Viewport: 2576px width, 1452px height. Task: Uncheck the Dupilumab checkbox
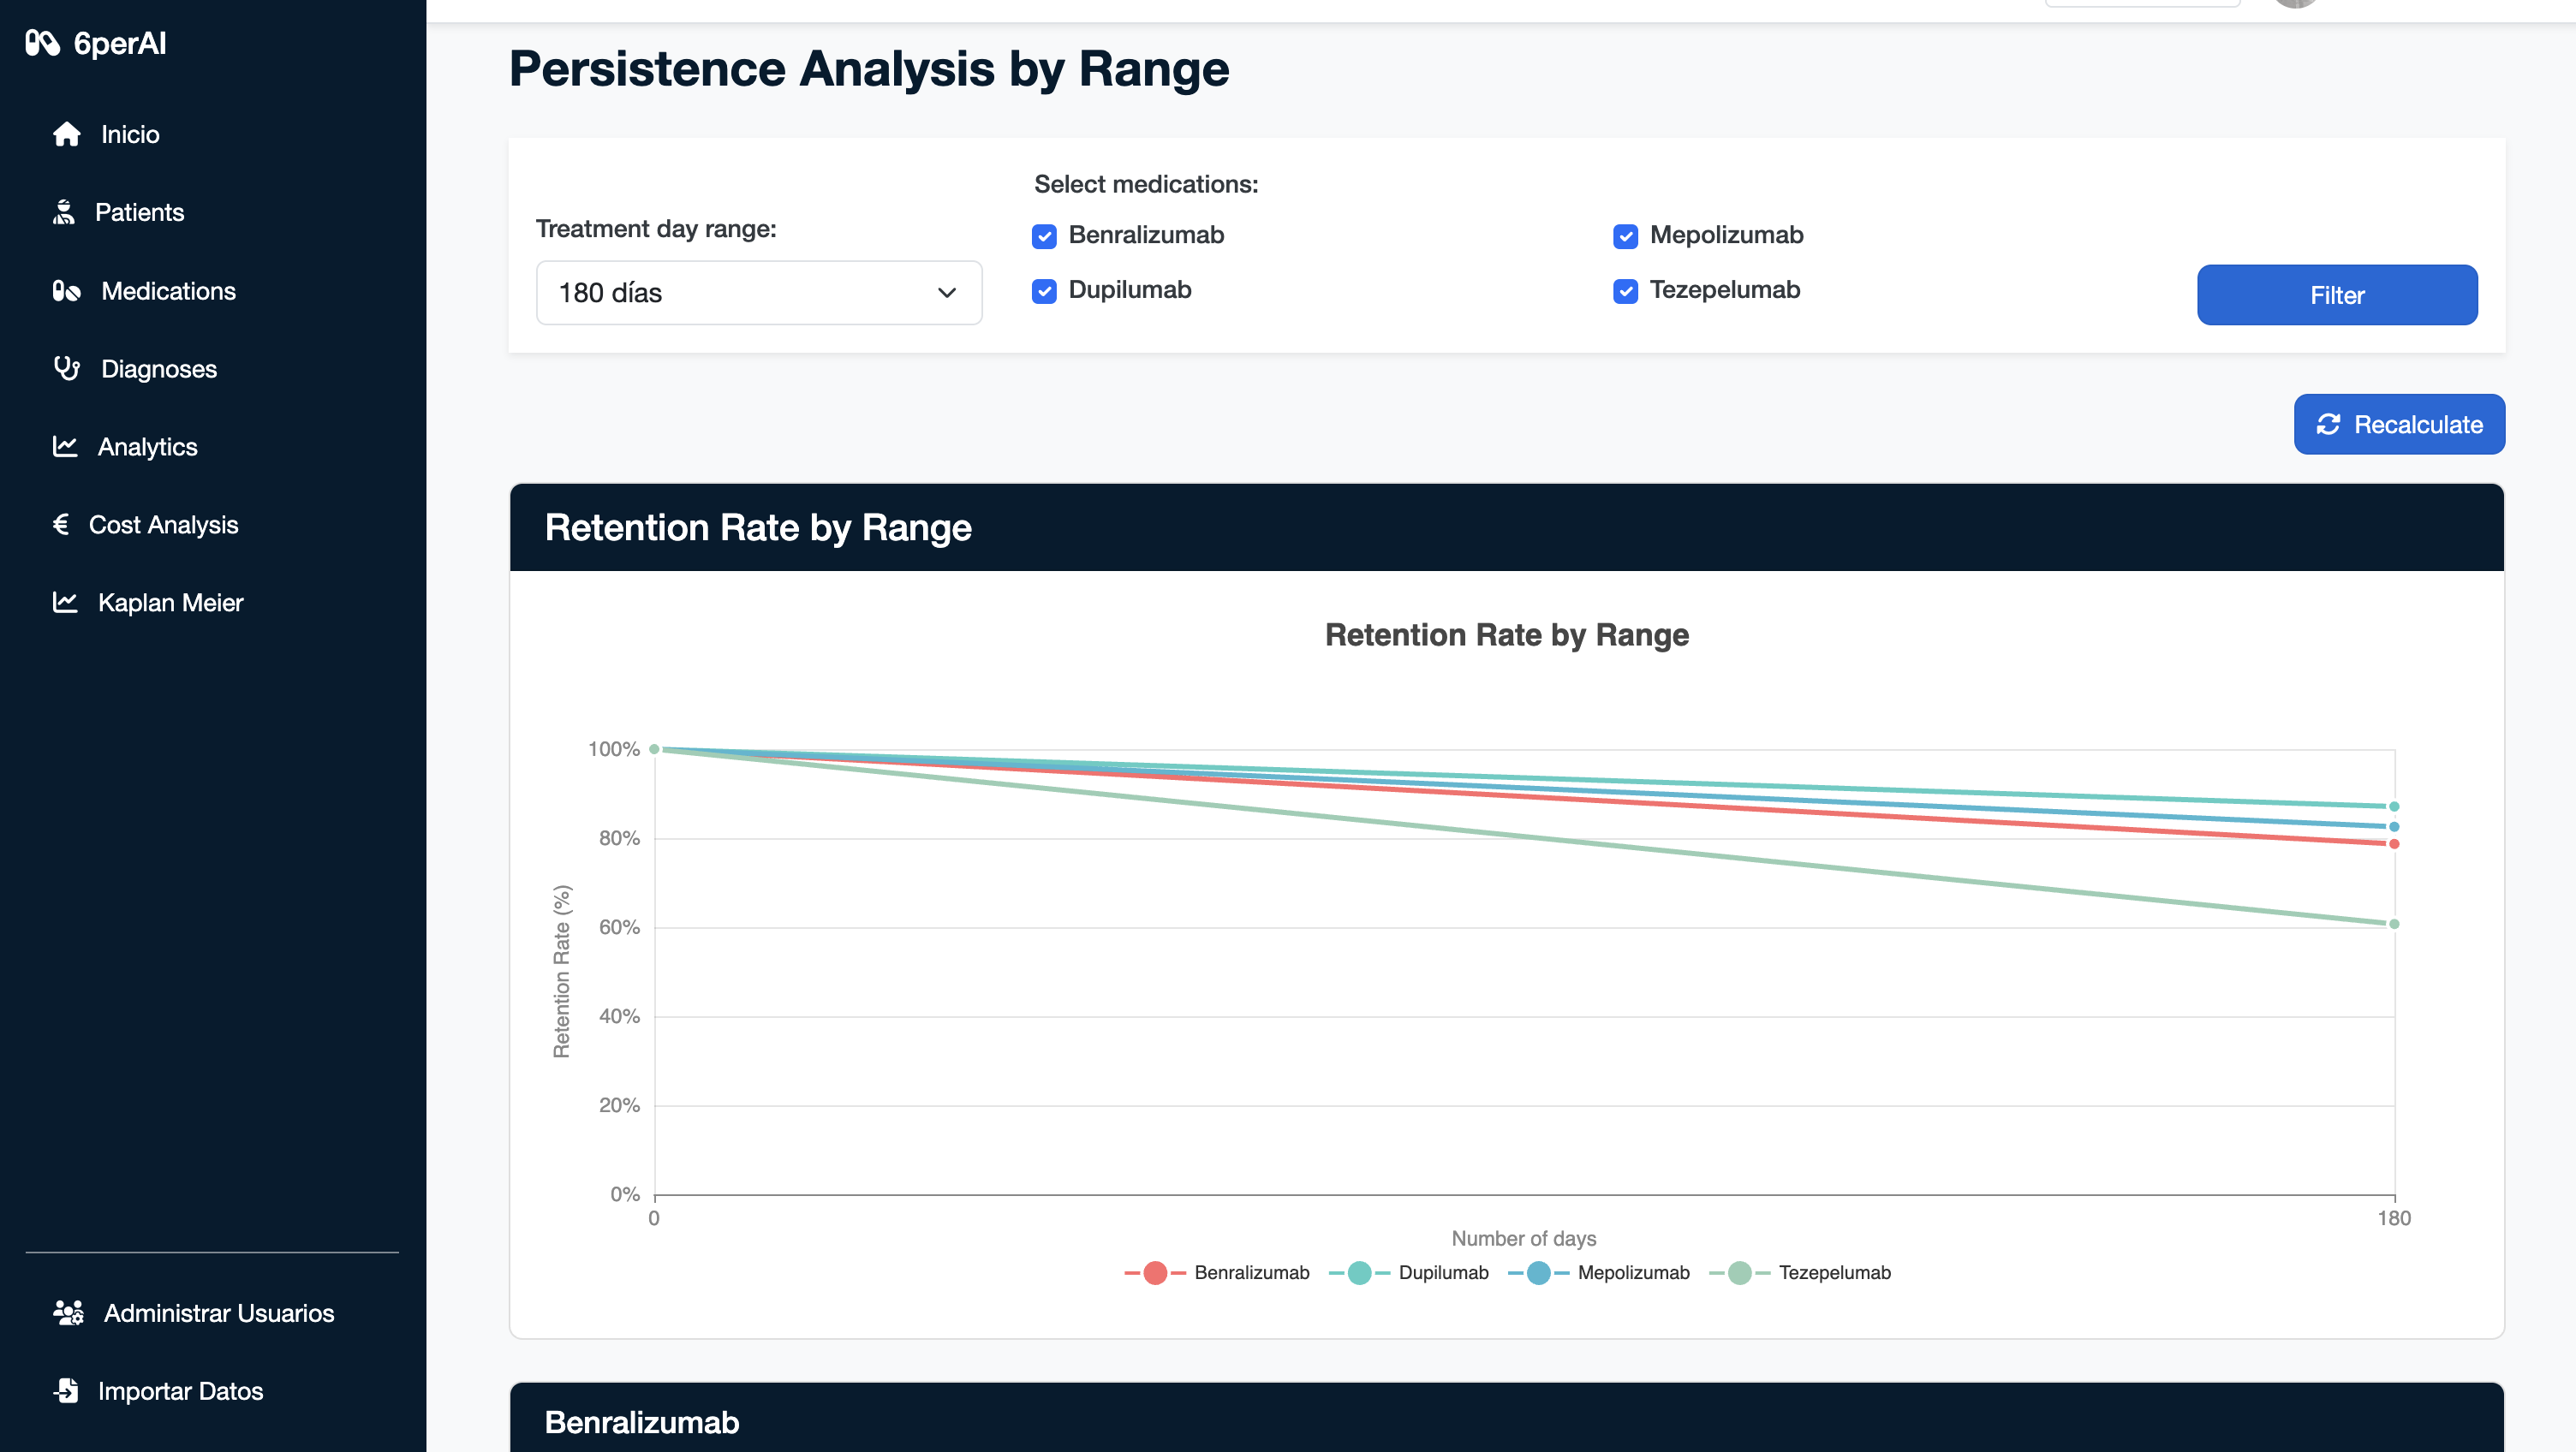click(1044, 291)
